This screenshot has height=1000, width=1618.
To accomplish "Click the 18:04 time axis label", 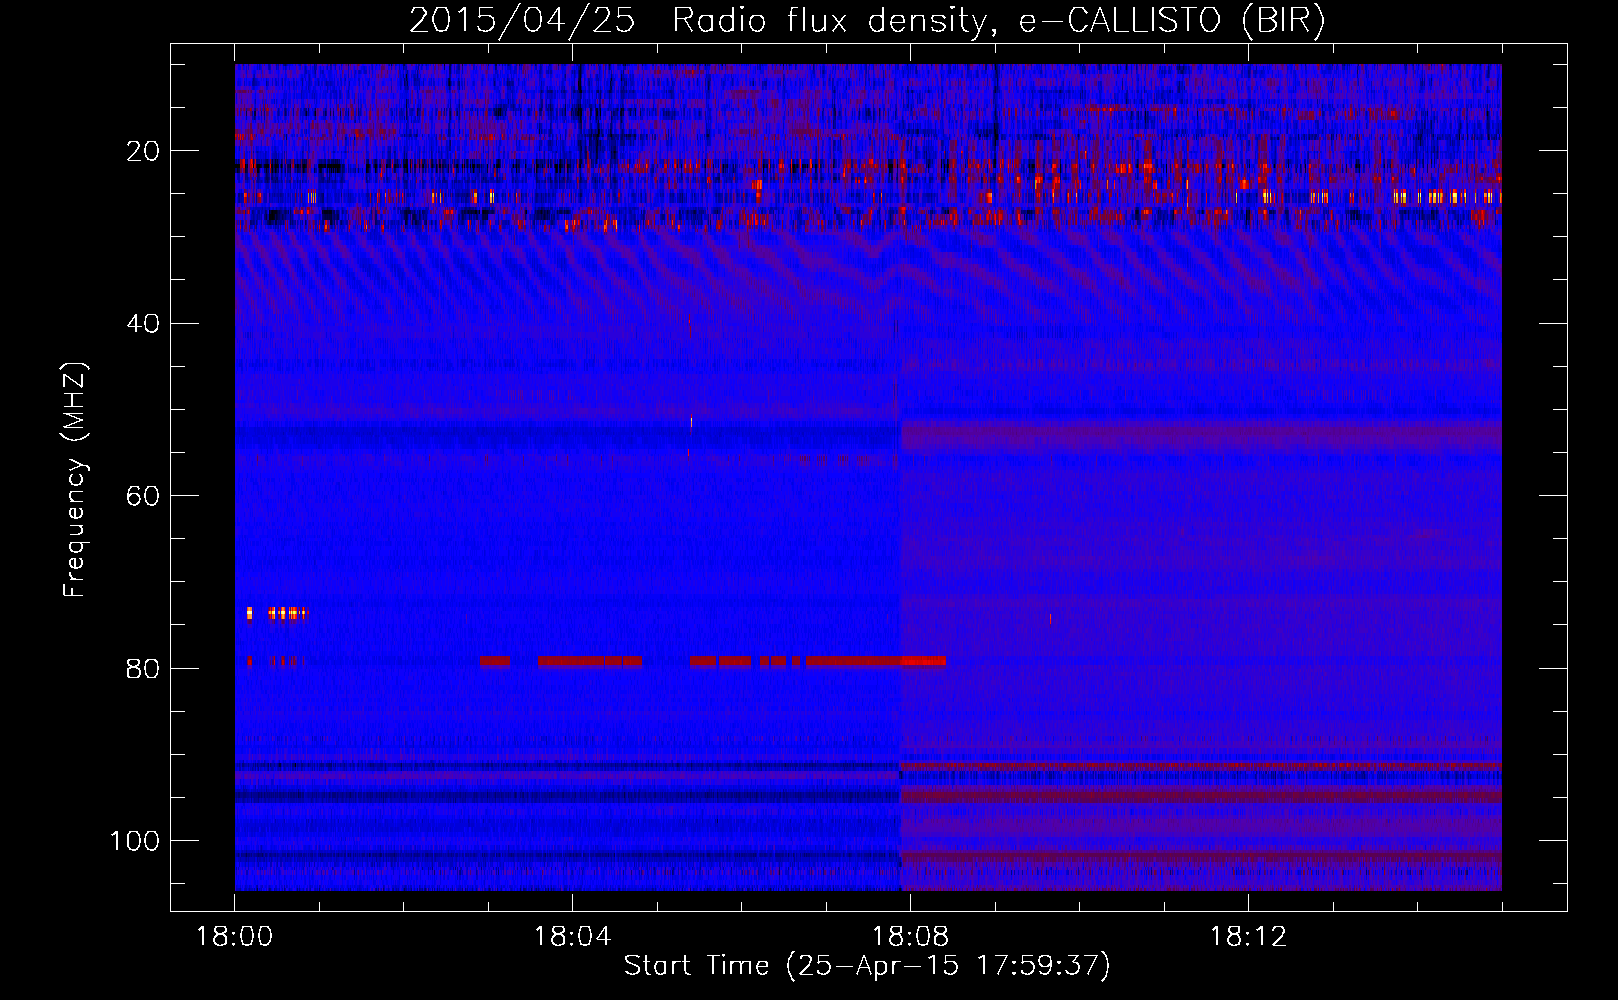I will click(572, 936).
